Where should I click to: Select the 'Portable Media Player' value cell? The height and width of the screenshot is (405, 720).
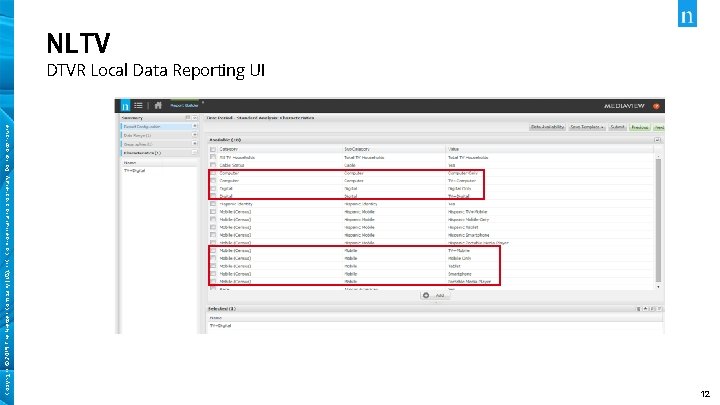point(469,281)
